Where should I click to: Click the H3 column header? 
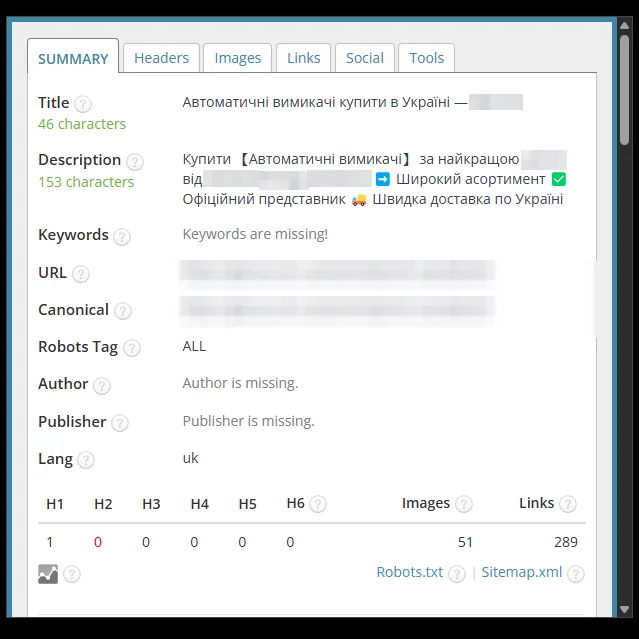[151, 504]
